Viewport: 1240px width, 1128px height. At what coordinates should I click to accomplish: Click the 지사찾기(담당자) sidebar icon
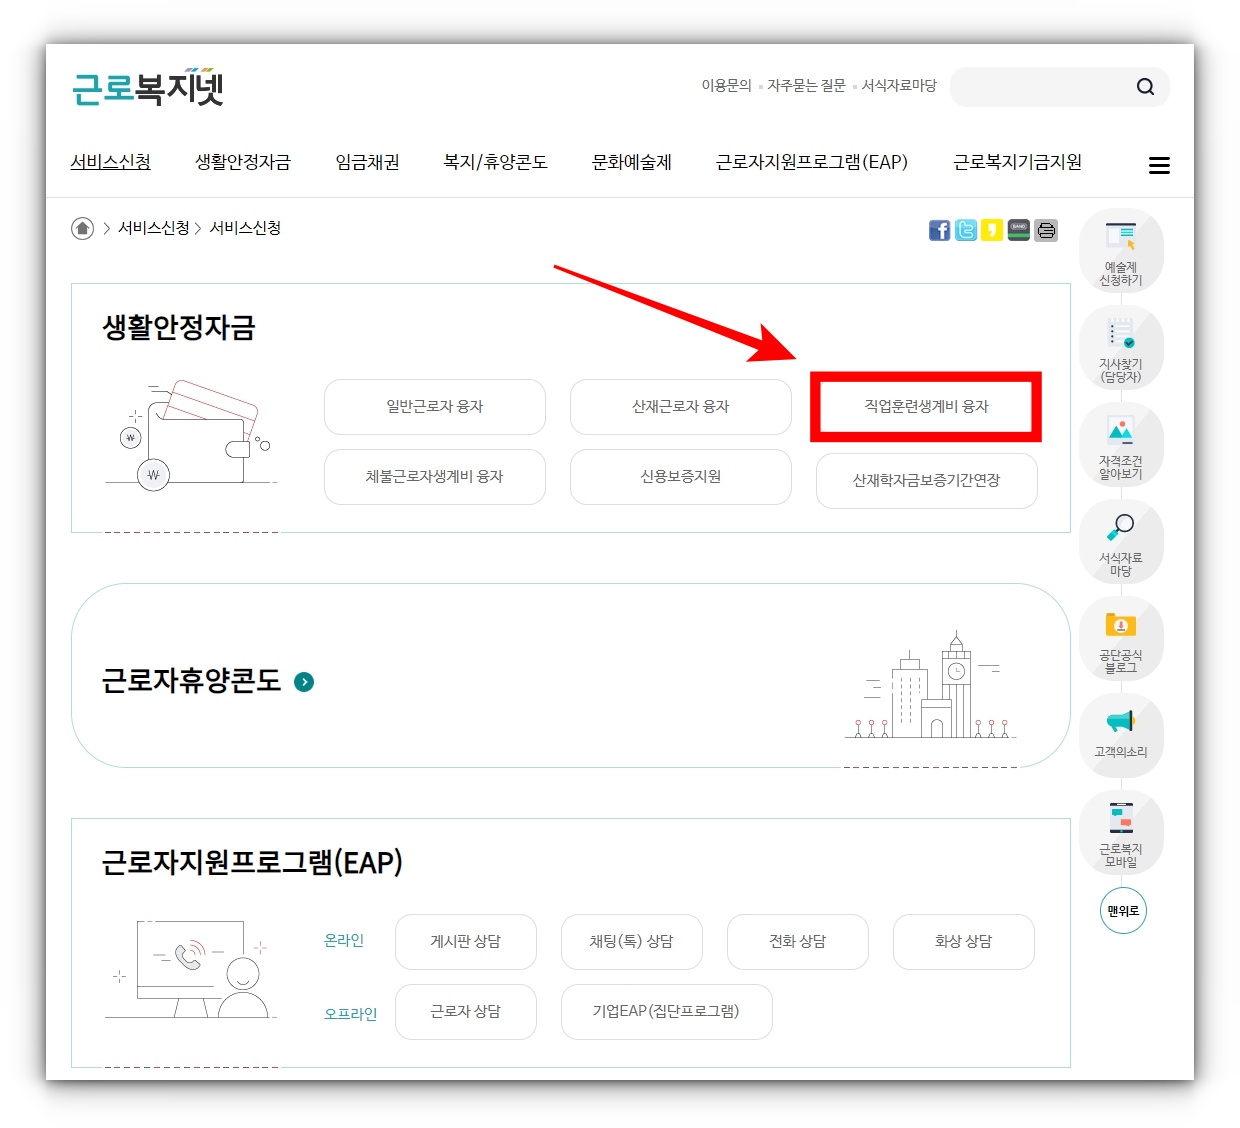[1122, 348]
